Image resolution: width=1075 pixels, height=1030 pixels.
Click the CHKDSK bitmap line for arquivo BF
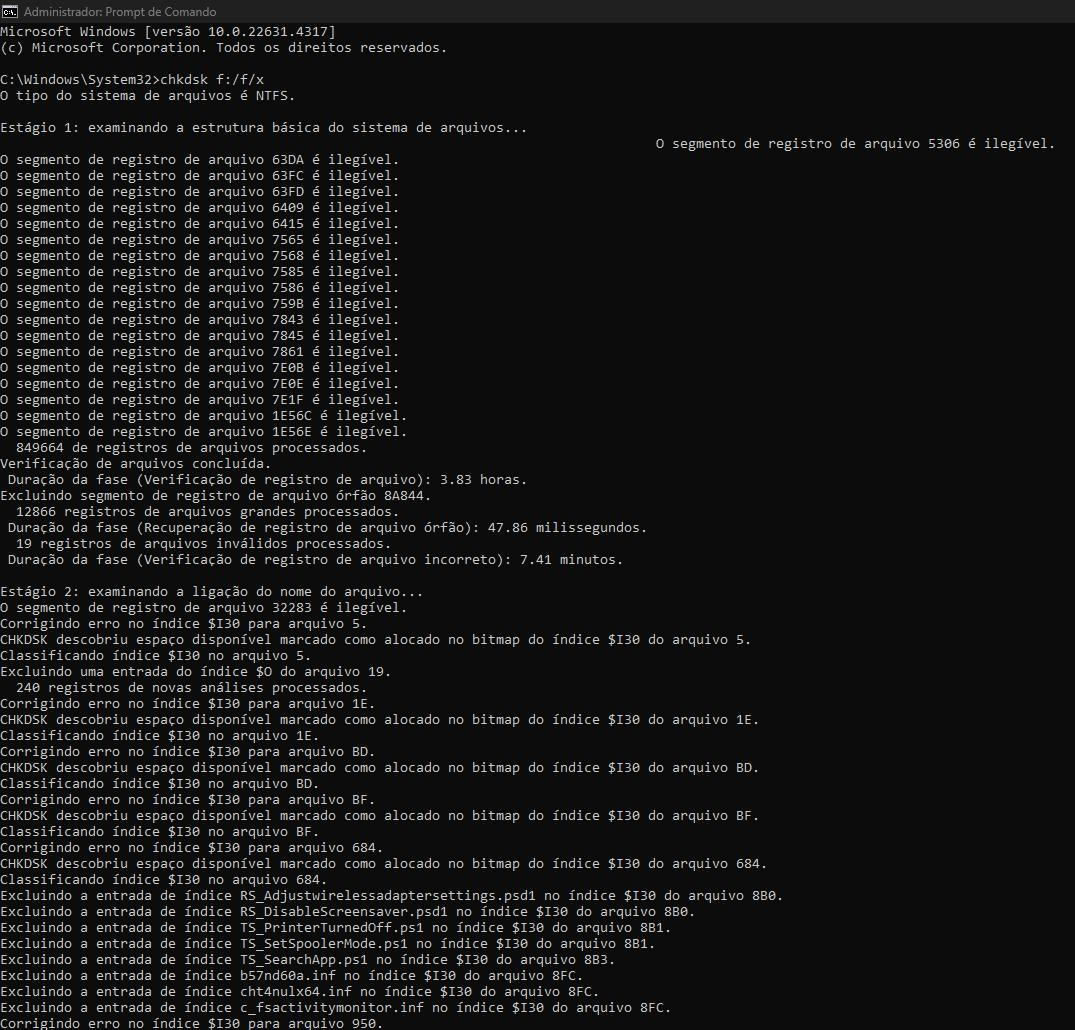tap(380, 815)
